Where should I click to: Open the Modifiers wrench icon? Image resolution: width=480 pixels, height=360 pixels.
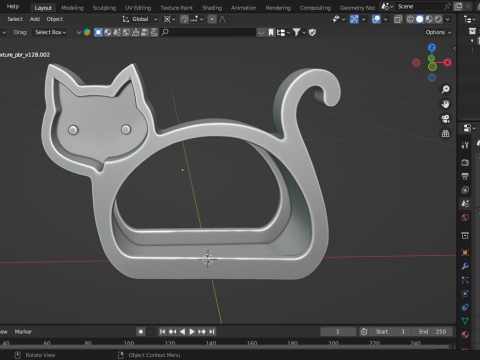point(465,266)
